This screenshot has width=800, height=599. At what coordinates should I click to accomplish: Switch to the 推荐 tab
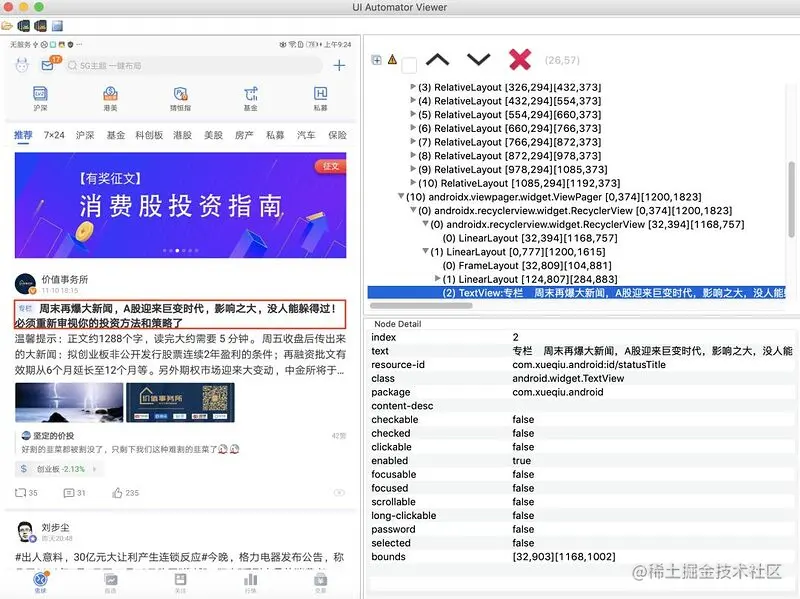click(23, 135)
